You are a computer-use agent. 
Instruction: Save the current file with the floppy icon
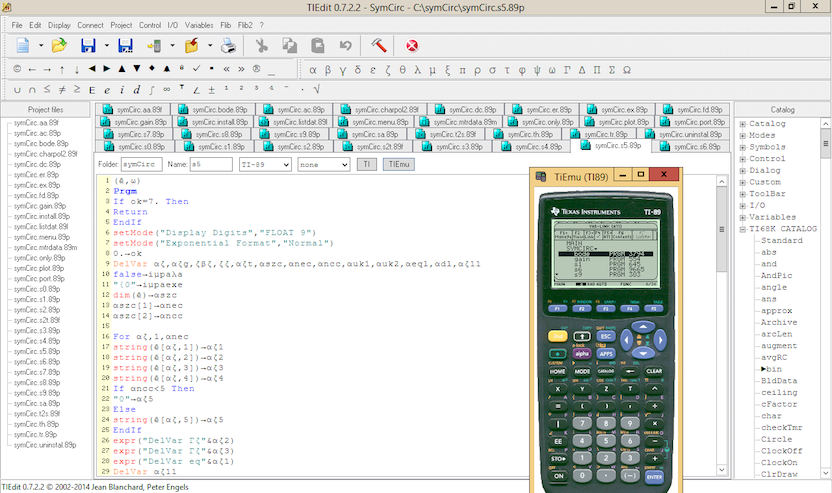point(88,46)
